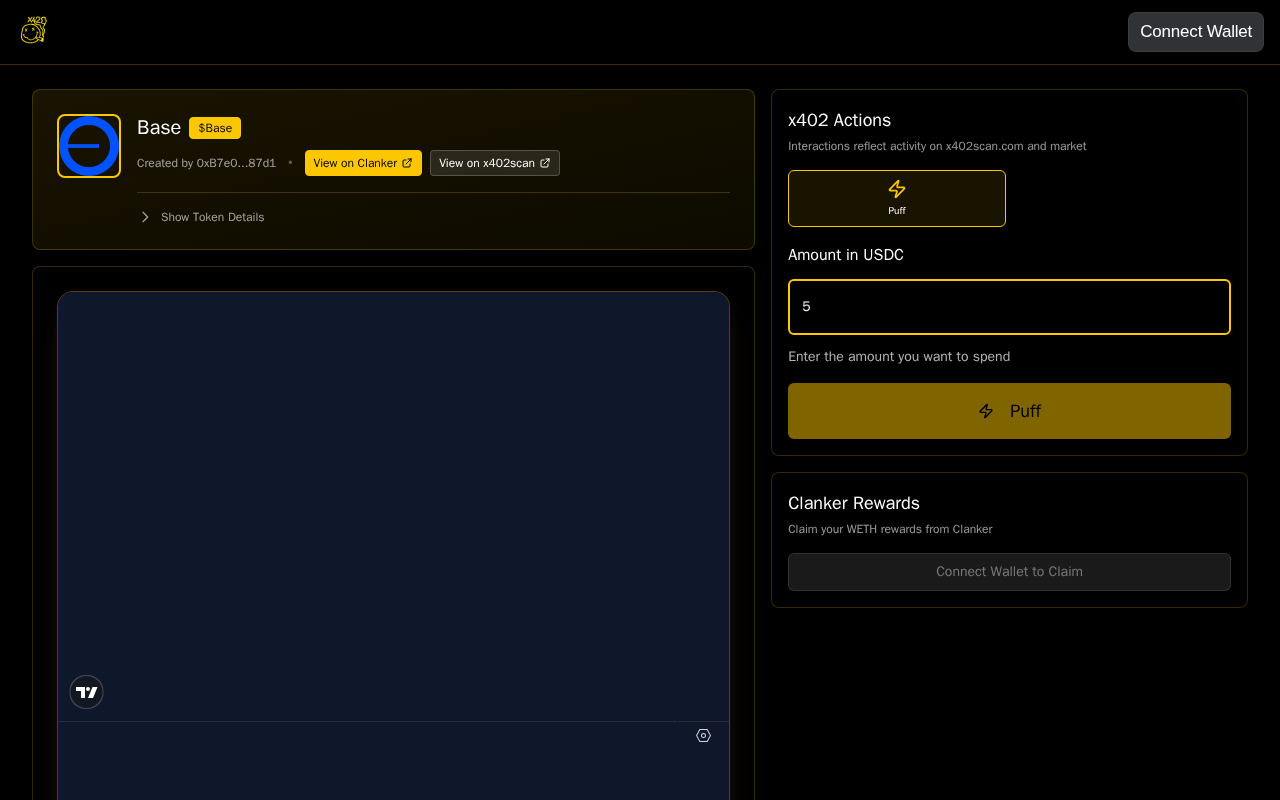
Task: Click the $Base ticker badge
Action: [x=215, y=128]
